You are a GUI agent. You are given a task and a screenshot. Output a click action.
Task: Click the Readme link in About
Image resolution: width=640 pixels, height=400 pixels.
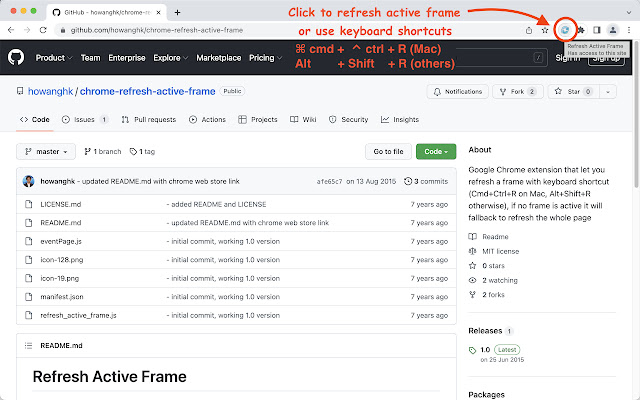tap(489, 237)
